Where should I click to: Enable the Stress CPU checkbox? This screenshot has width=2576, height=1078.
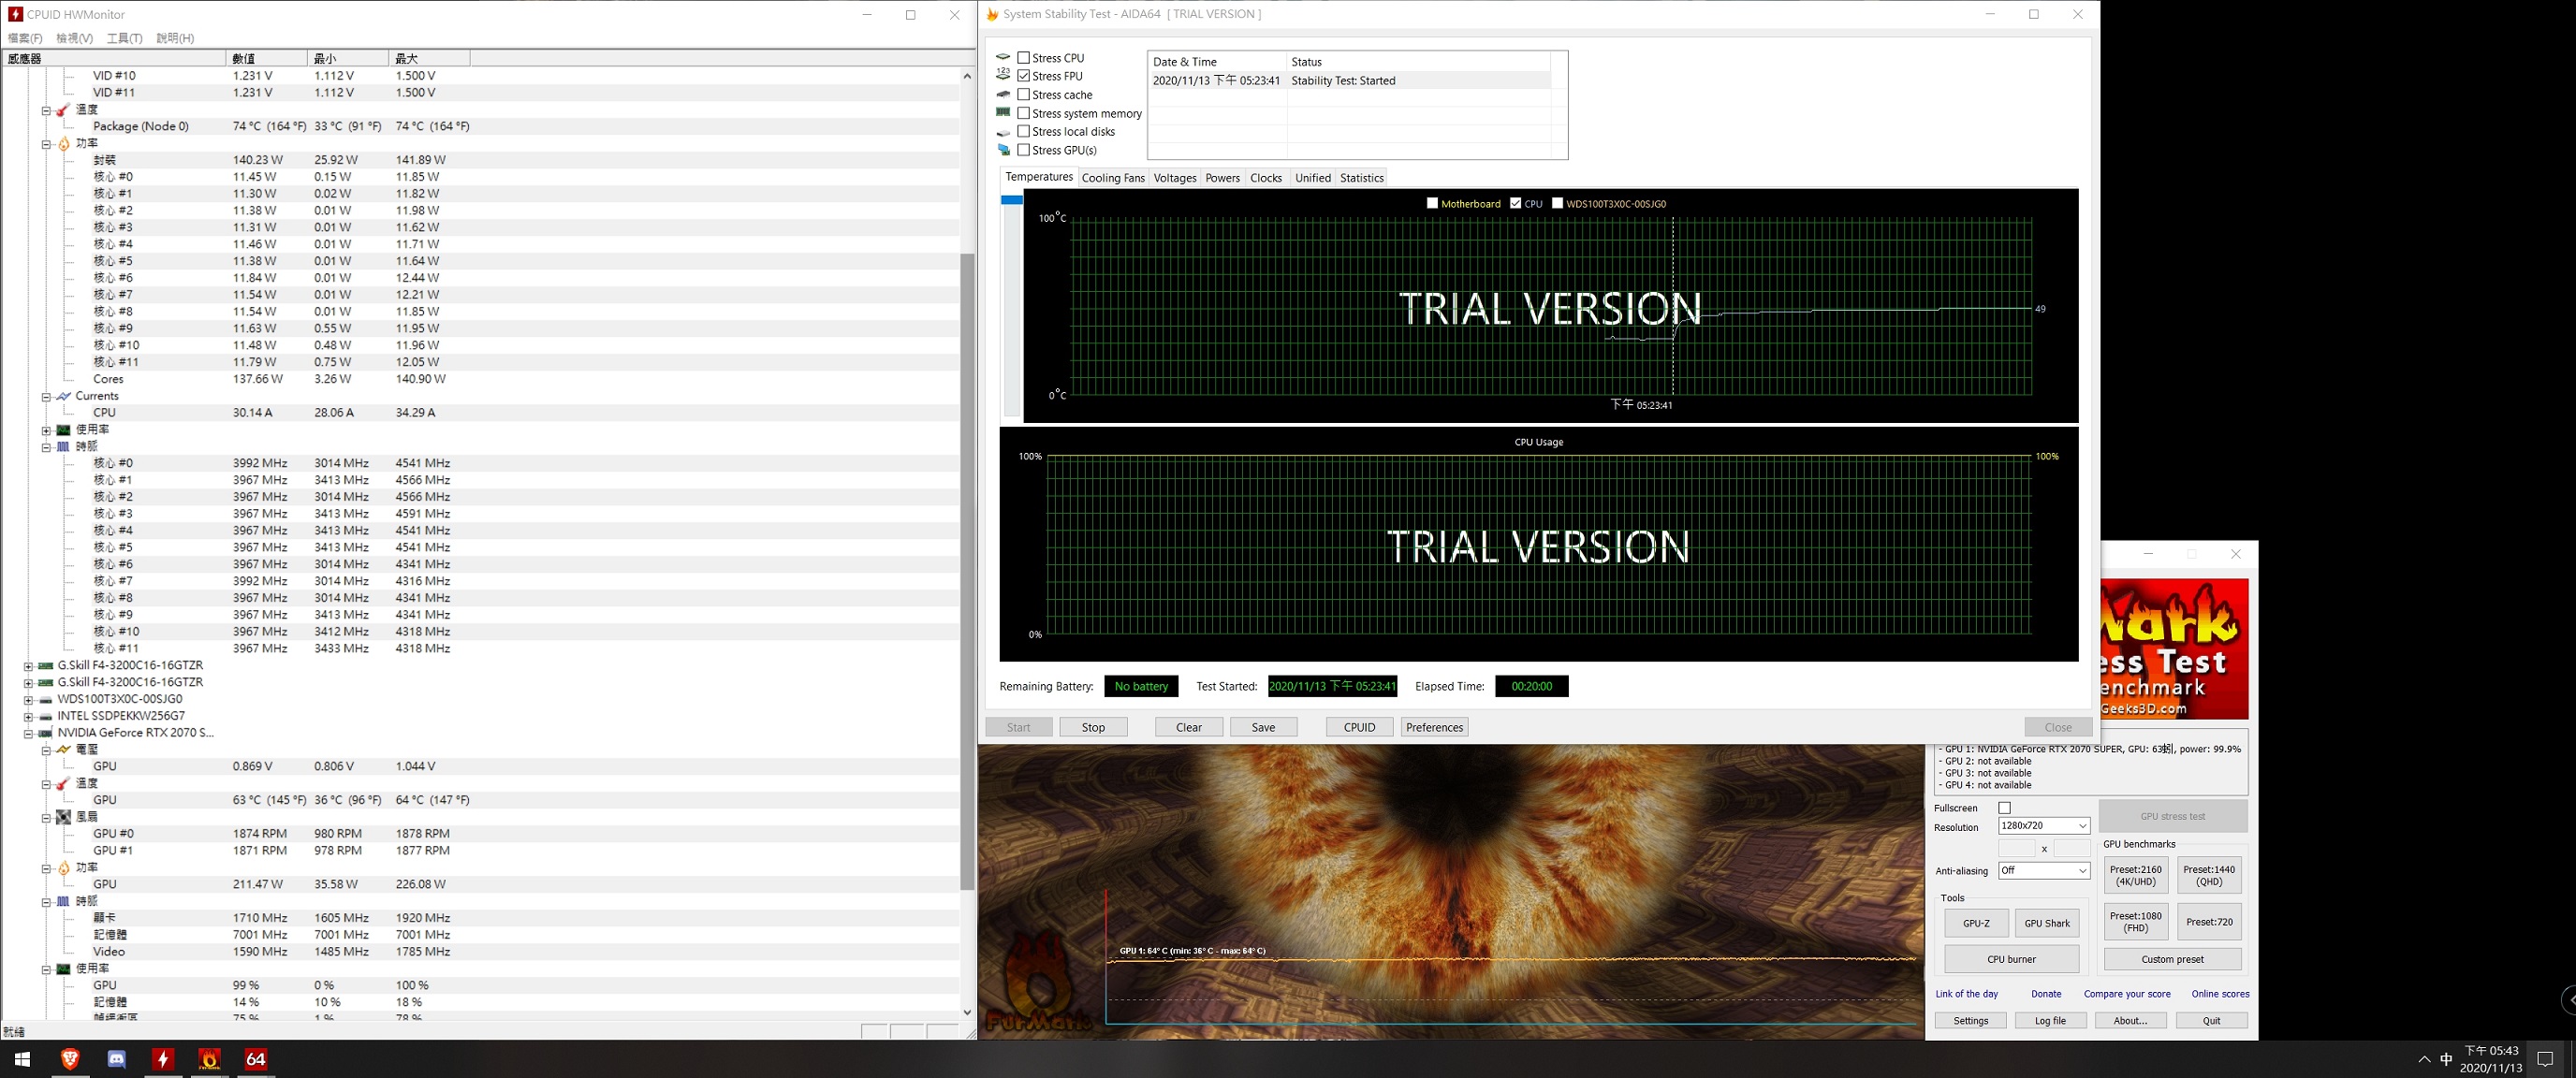(1023, 57)
